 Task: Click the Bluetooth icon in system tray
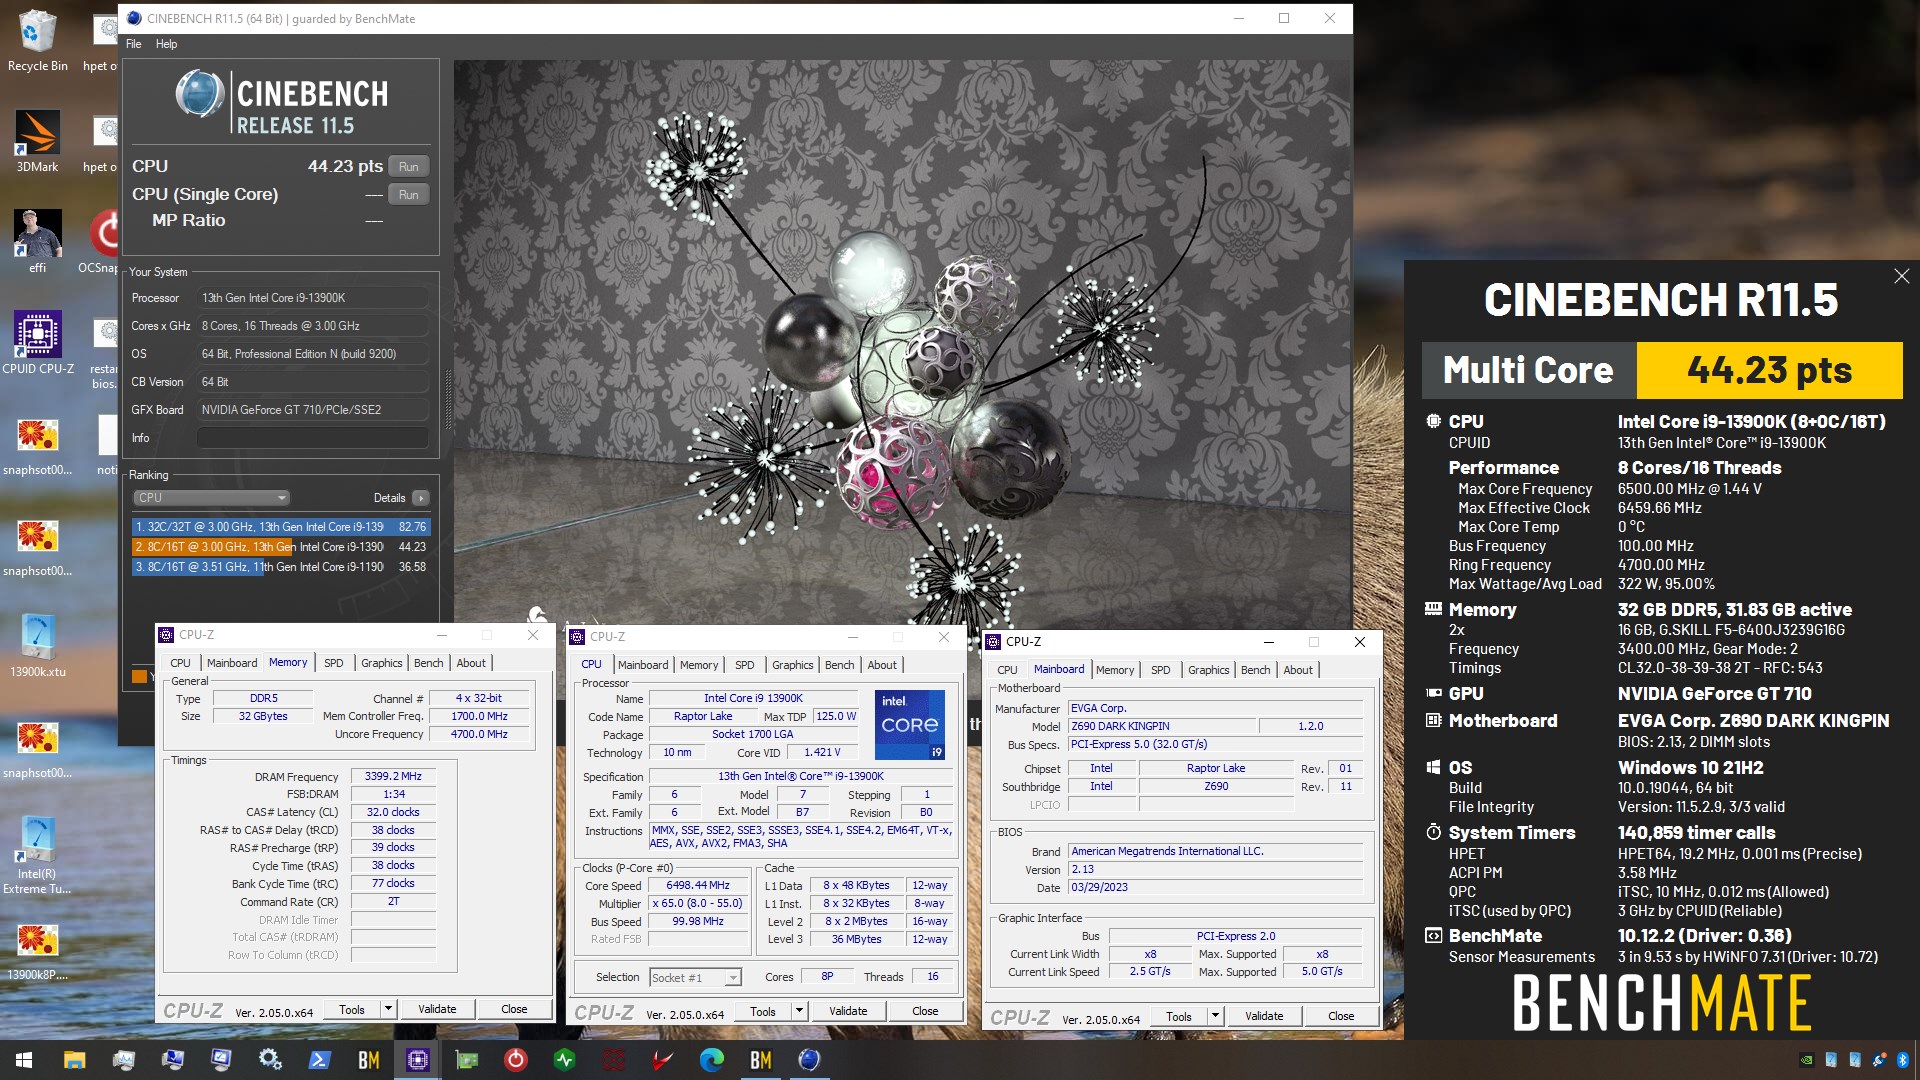coord(1903,1060)
